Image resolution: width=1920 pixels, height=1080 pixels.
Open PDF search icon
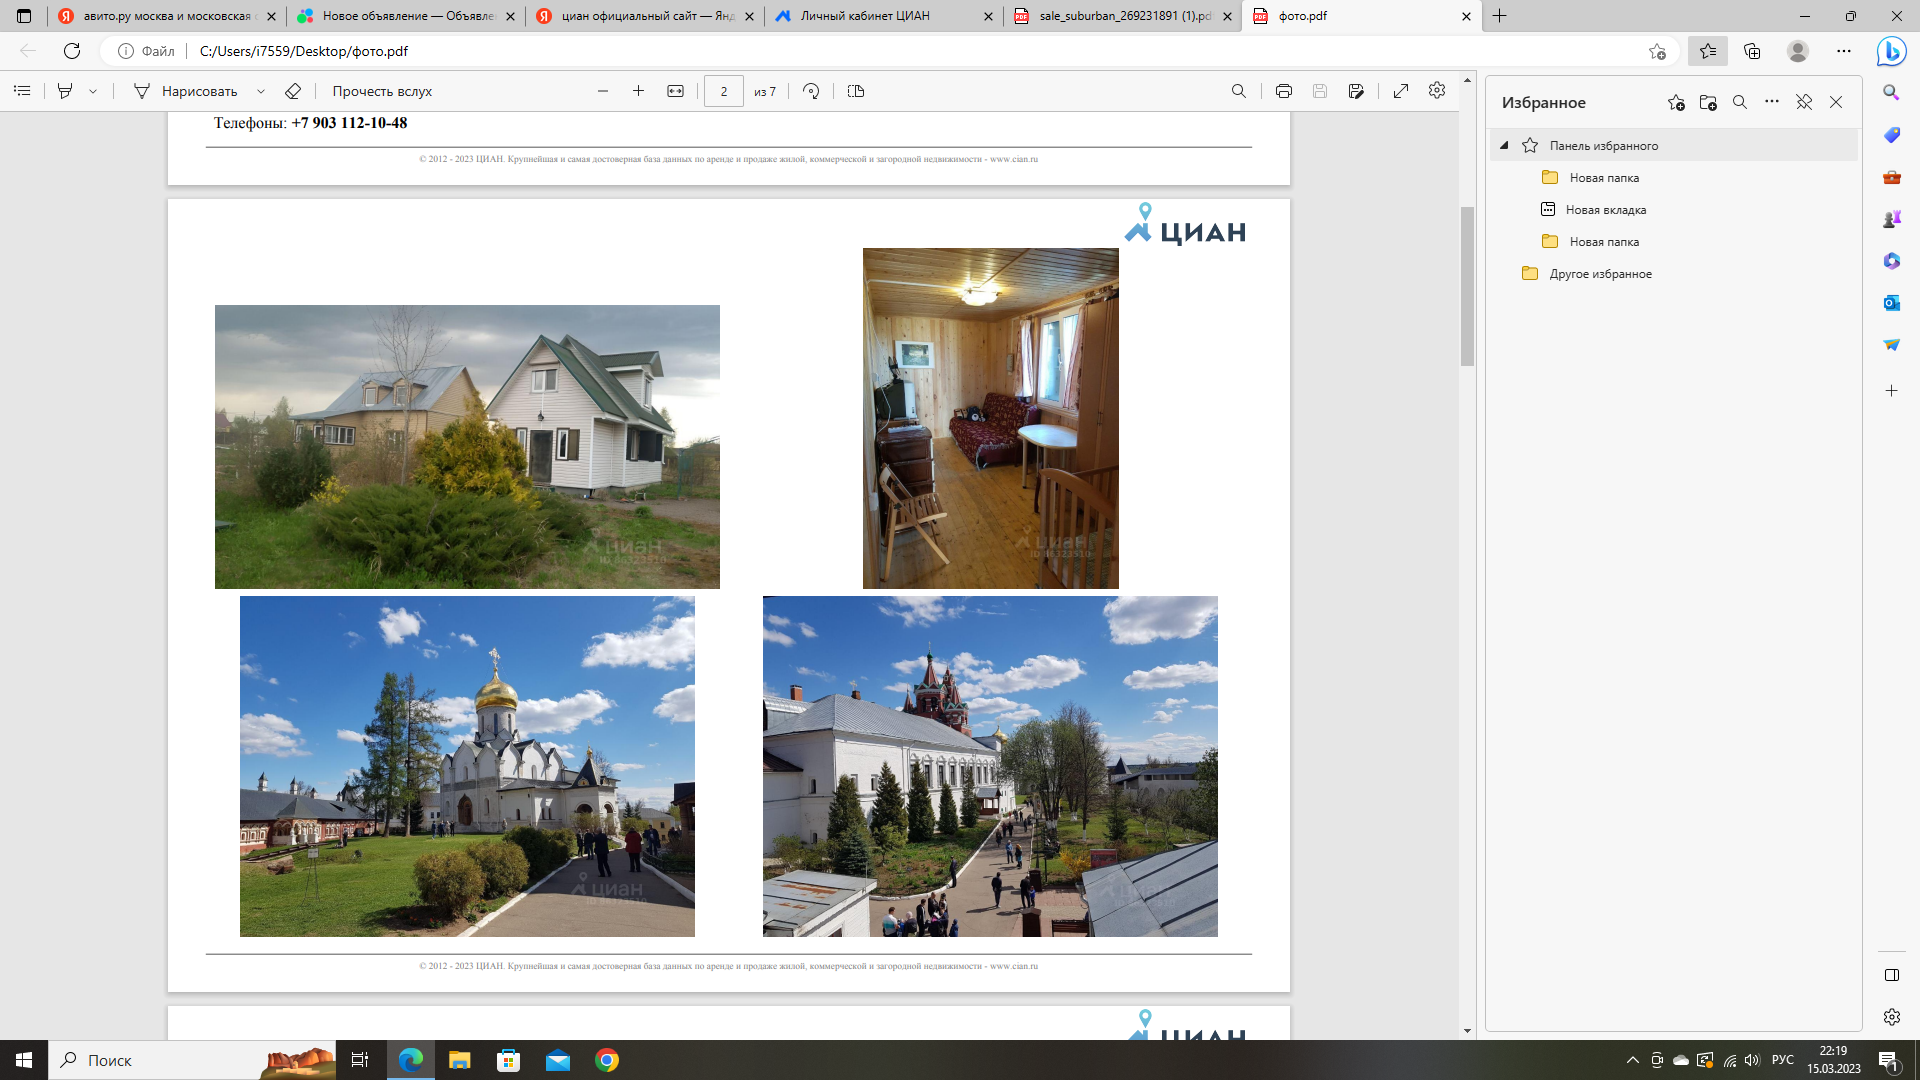tap(1238, 91)
